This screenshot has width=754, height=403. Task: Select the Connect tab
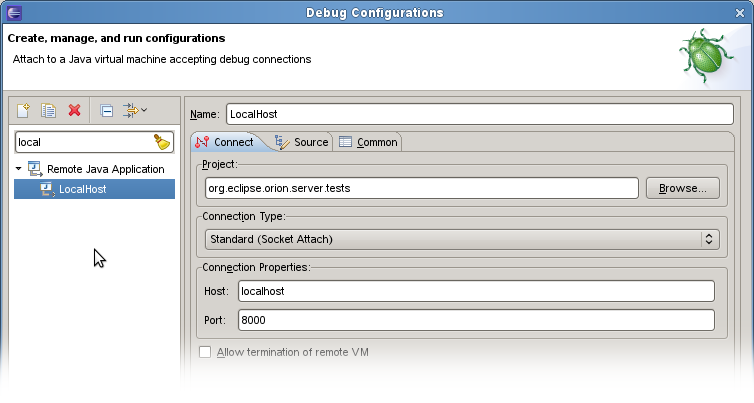(x=225, y=142)
